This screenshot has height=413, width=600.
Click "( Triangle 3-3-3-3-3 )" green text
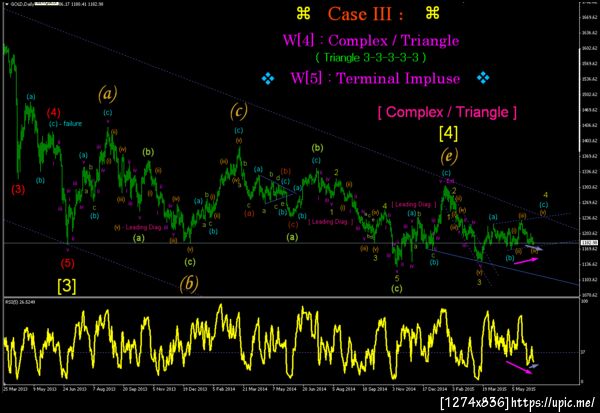tap(371, 57)
